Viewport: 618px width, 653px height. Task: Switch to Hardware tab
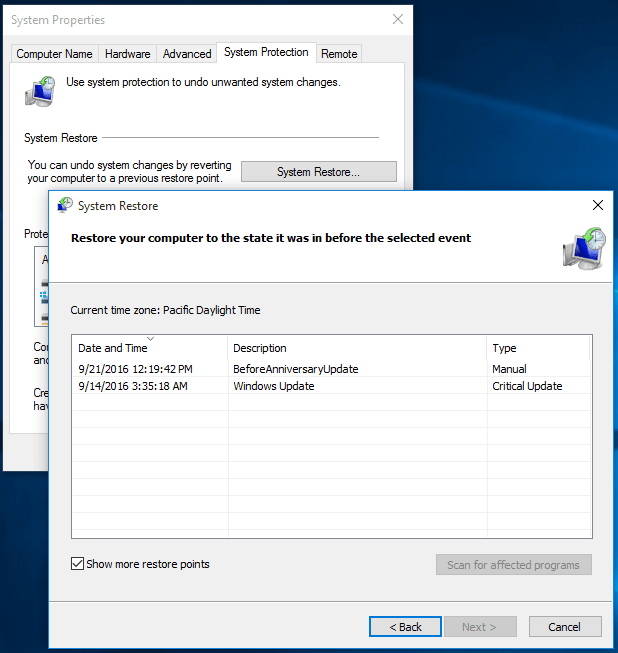pos(127,54)
